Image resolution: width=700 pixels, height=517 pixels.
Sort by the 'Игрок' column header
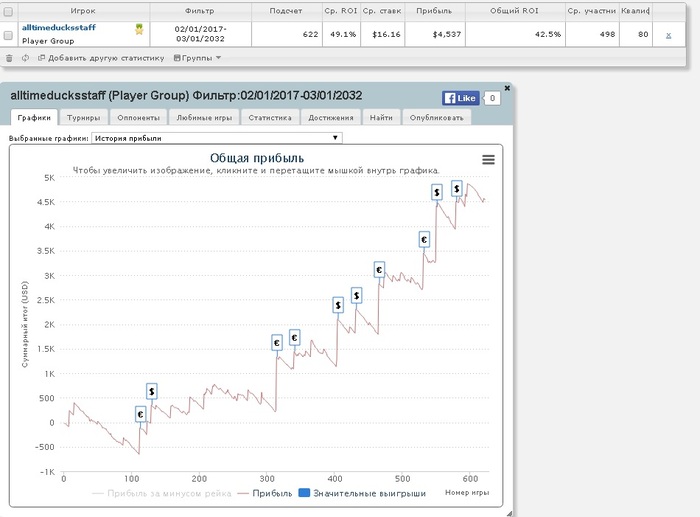coord(83,11)
